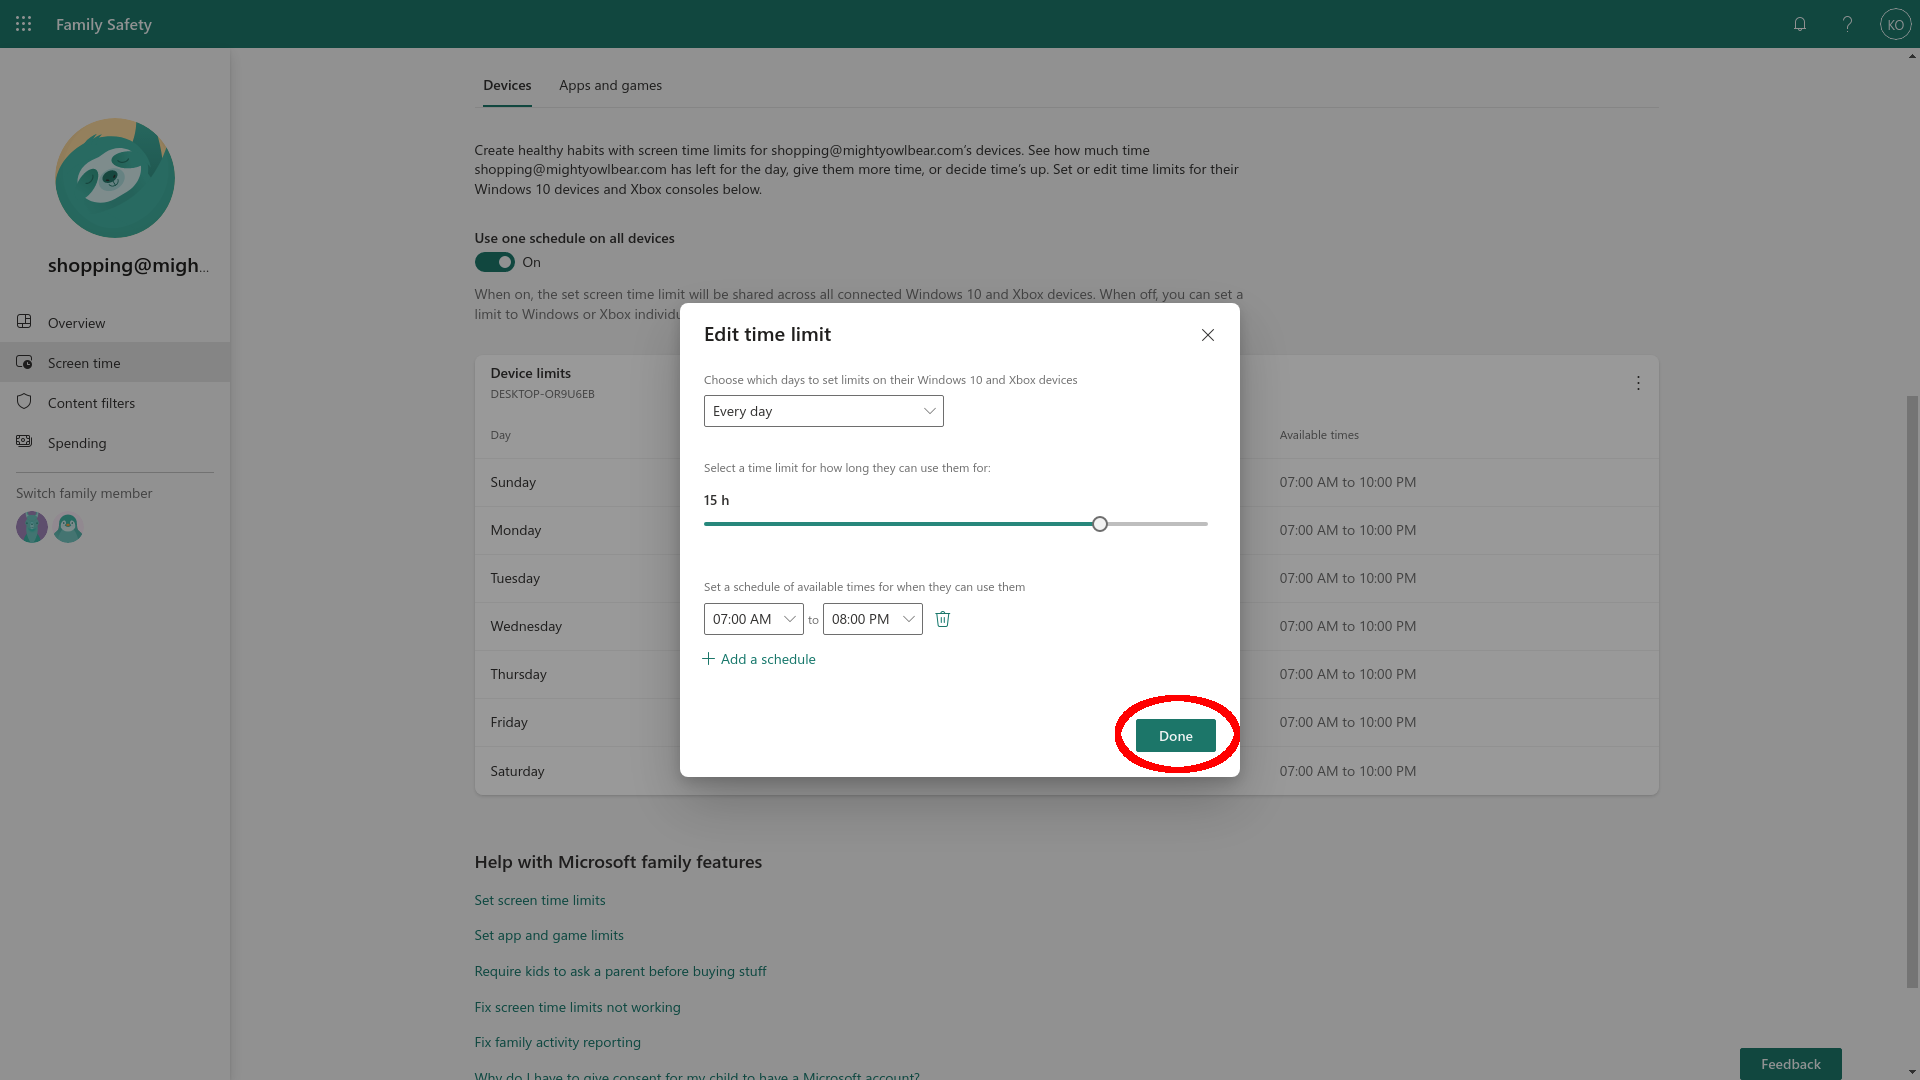Viewport: 1920px width, 1080px height.
Task: Click the Spending money icon
Action: 24,442
